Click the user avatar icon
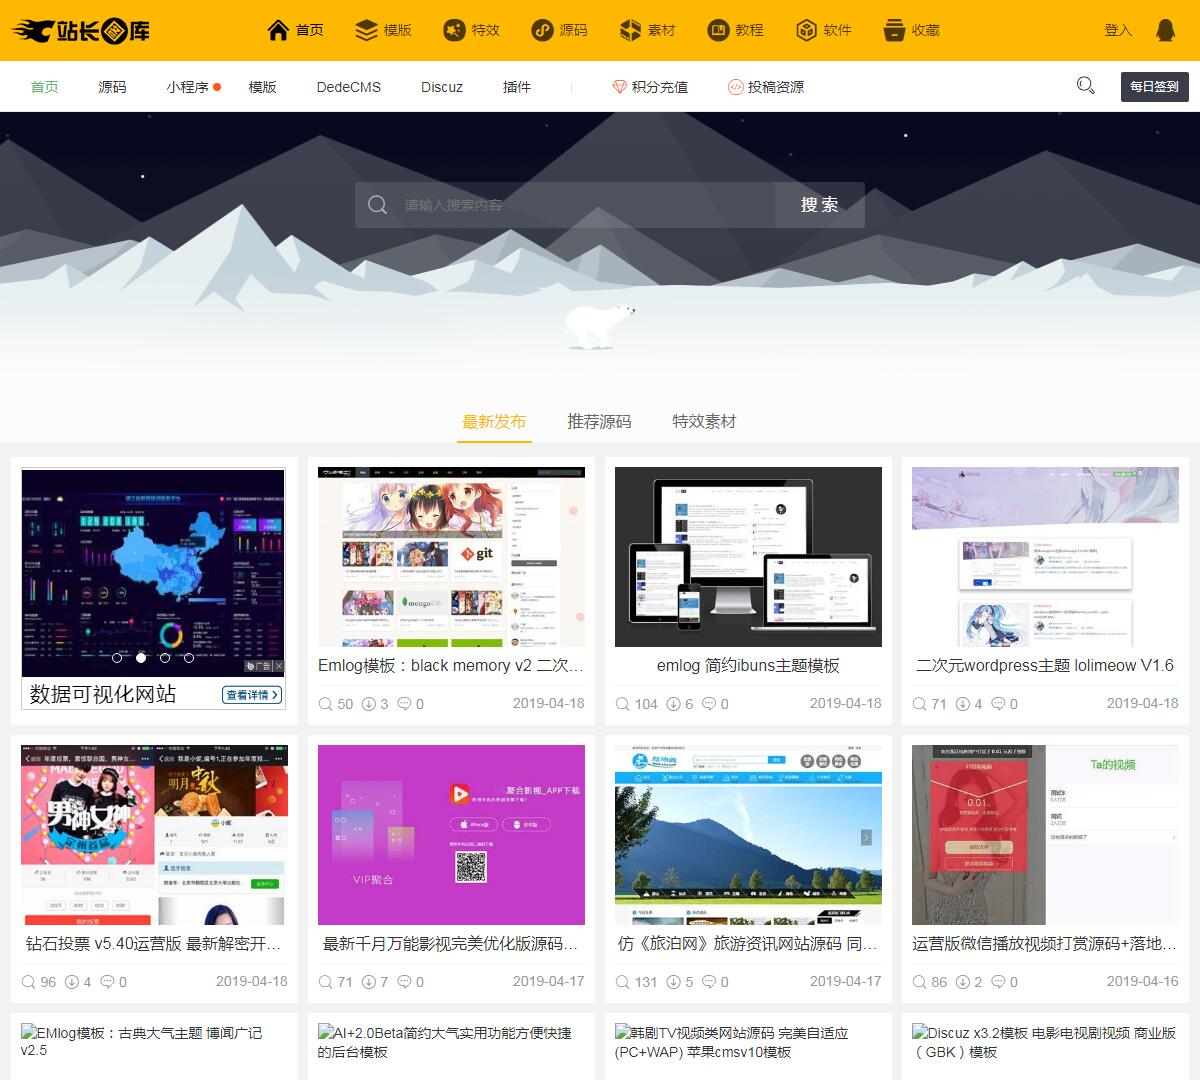The width and height of the screenshot is (1200, 1080). [x=1165, y=30]
